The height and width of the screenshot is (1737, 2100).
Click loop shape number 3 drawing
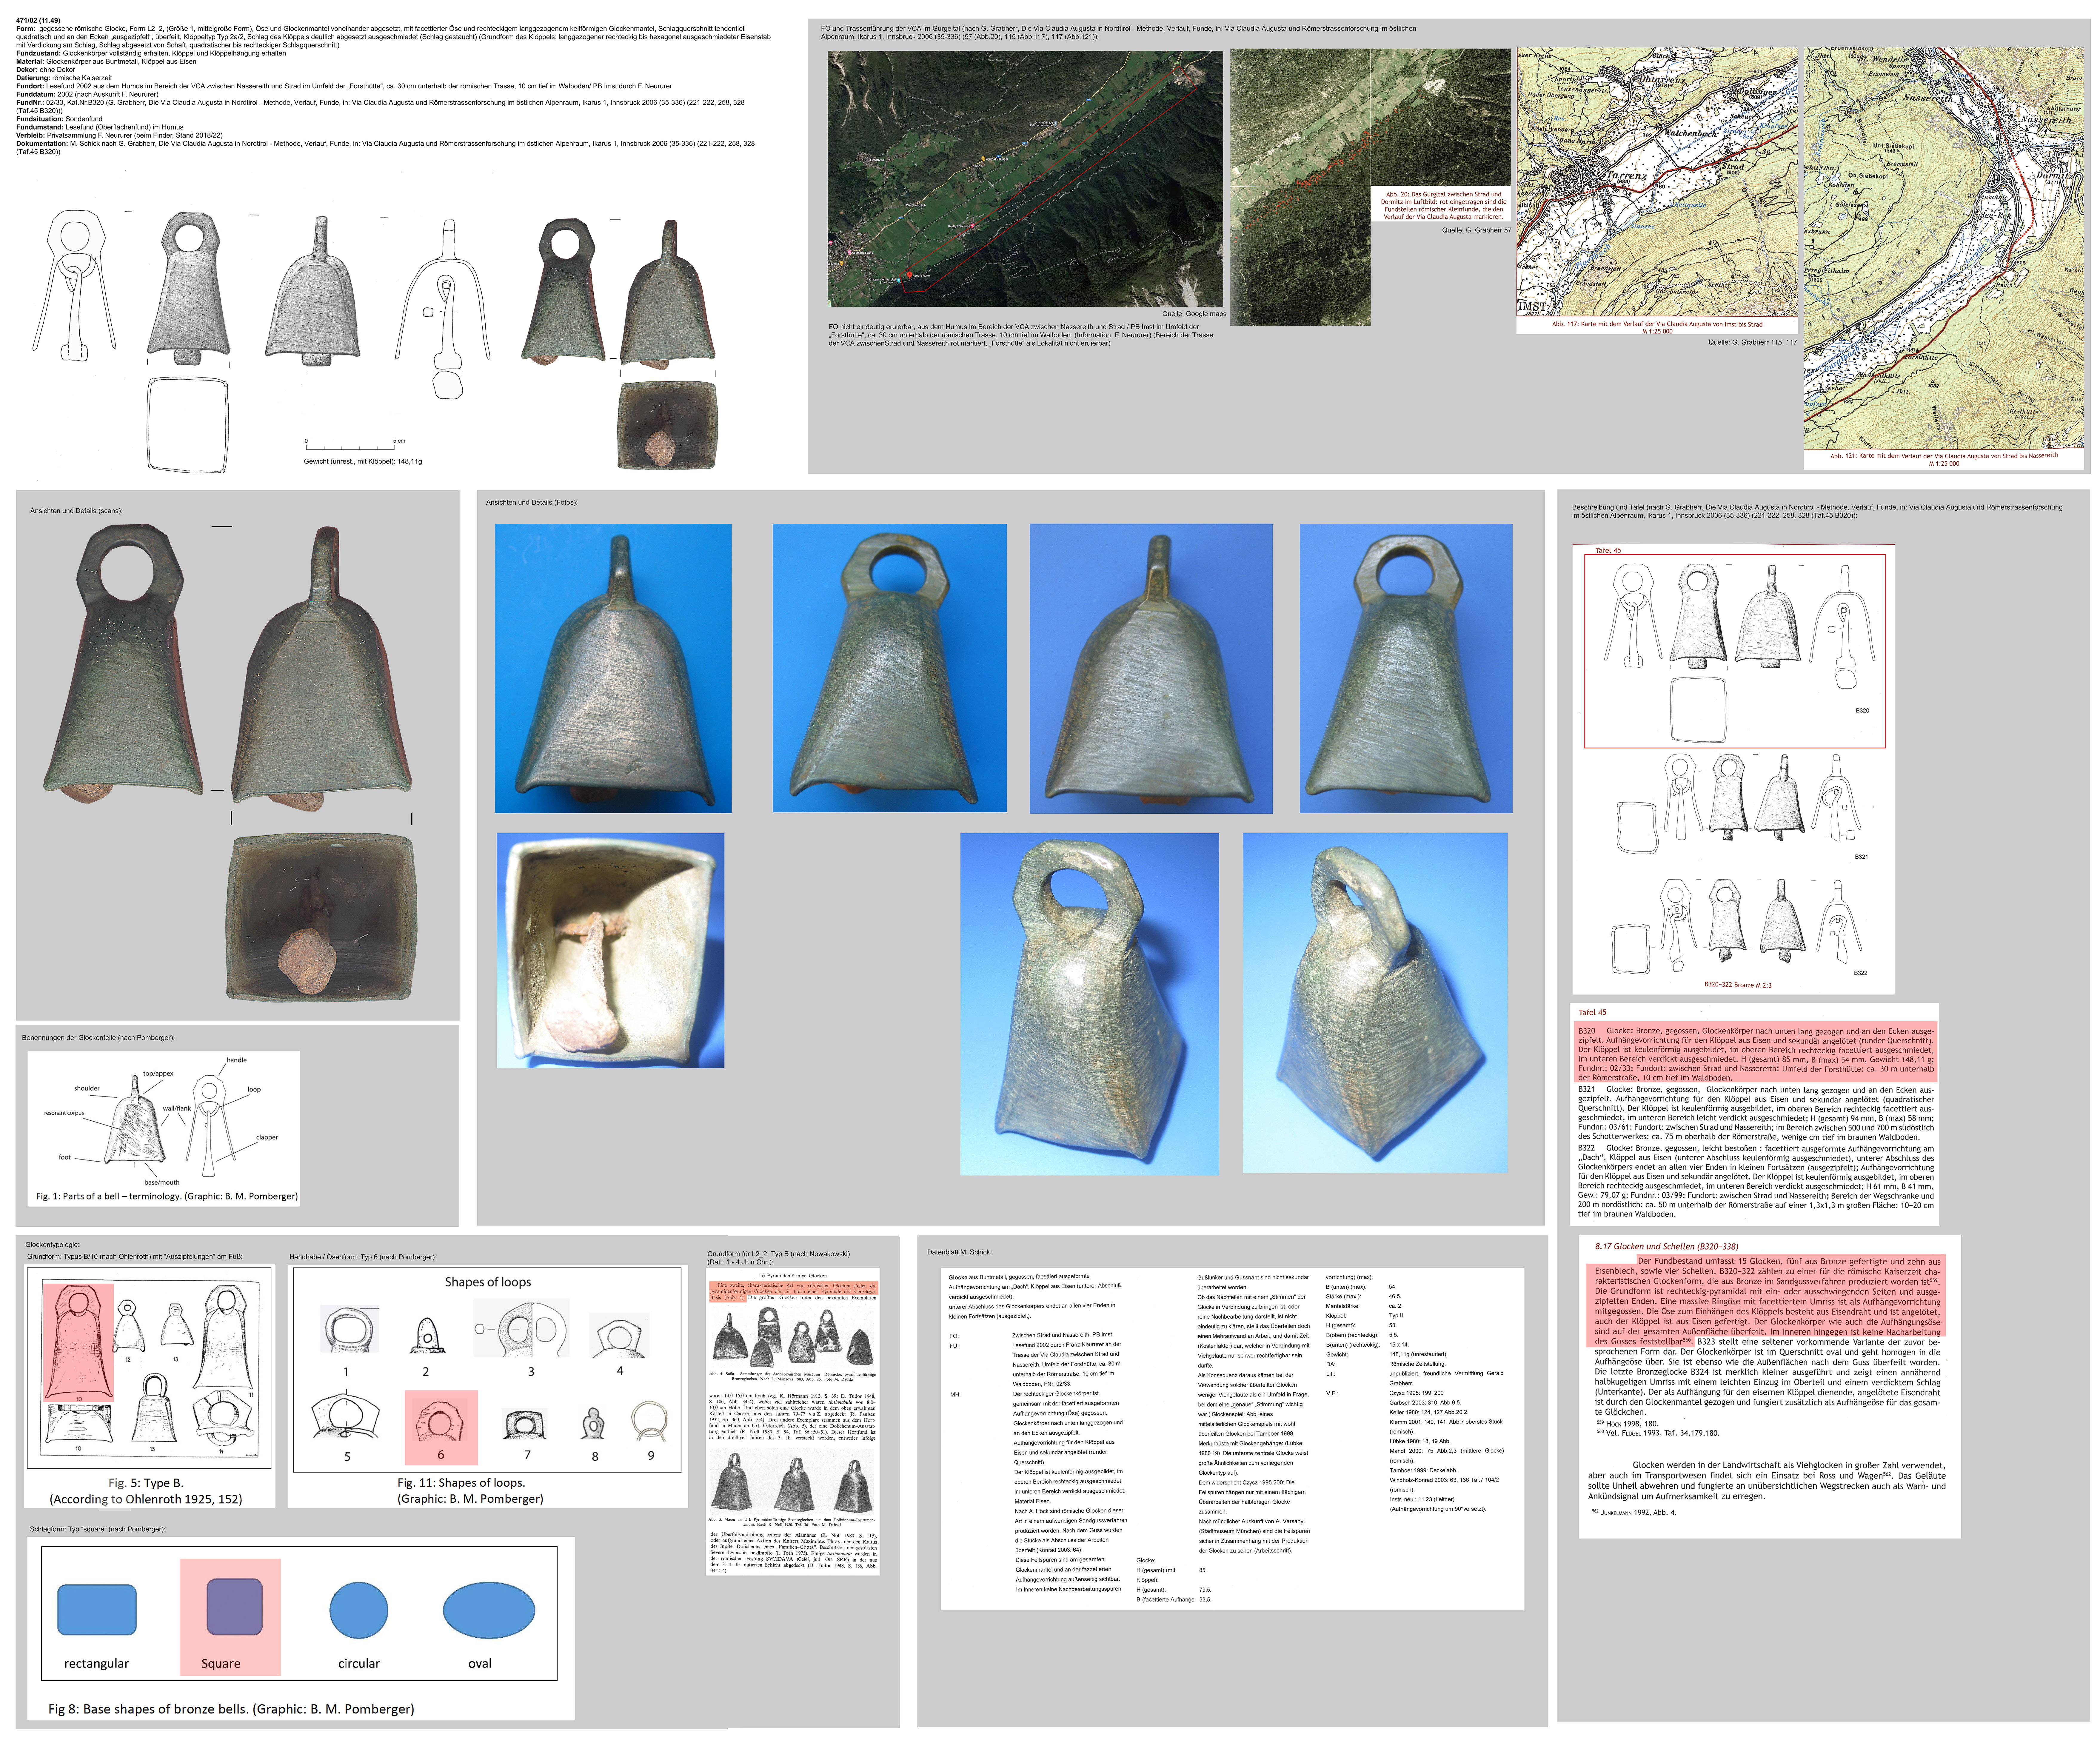point(521,1328)
